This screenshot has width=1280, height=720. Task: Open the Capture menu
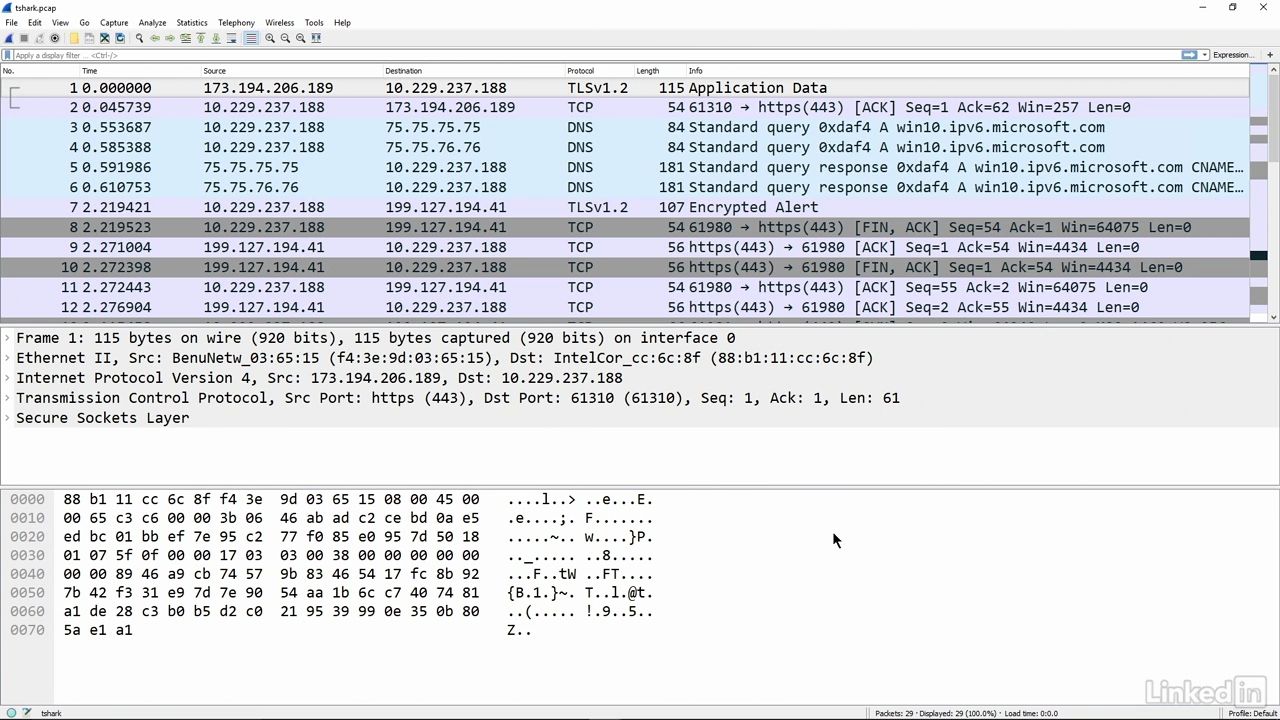tap(114, 22)
